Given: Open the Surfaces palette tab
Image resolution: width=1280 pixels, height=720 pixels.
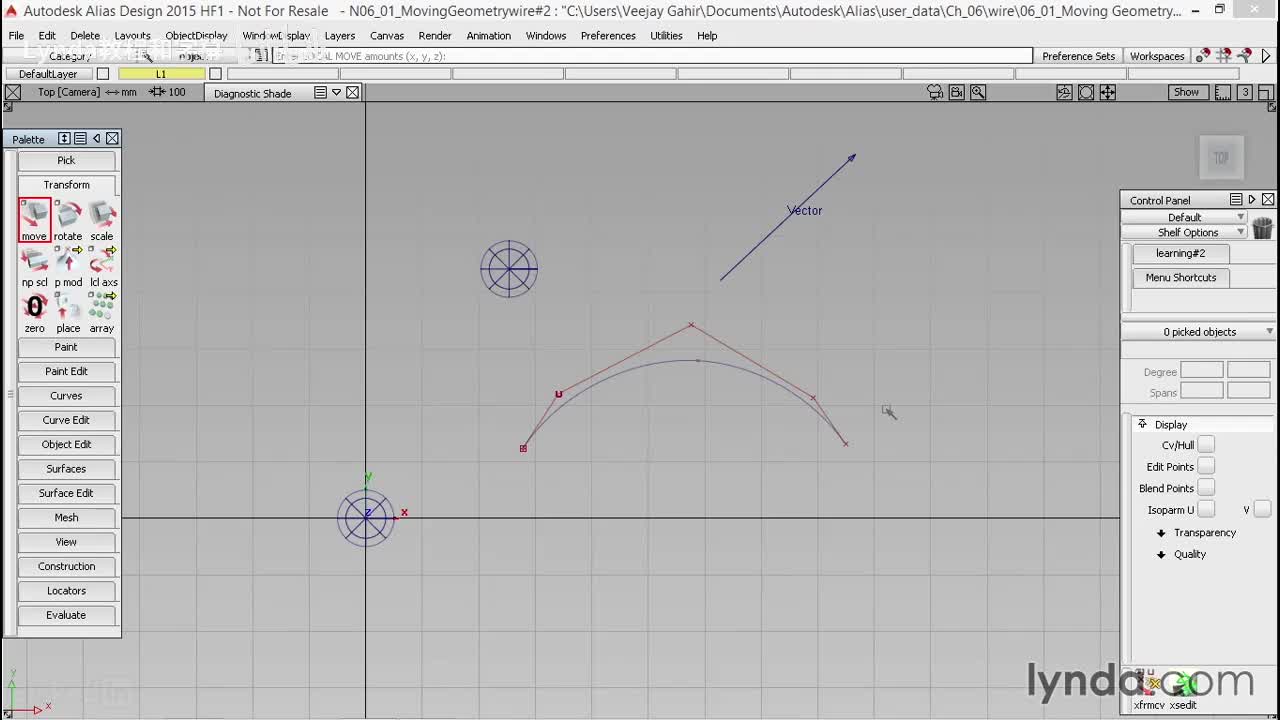Looking at the screenshot, I should (x=66, y=469).
